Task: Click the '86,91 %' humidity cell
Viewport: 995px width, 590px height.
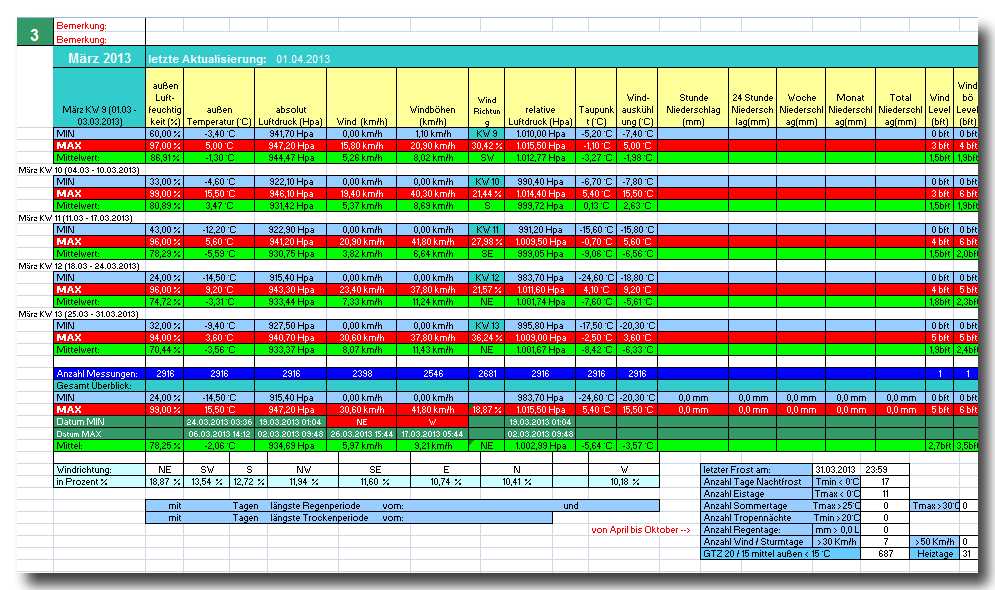Action: tap(165, 158)
